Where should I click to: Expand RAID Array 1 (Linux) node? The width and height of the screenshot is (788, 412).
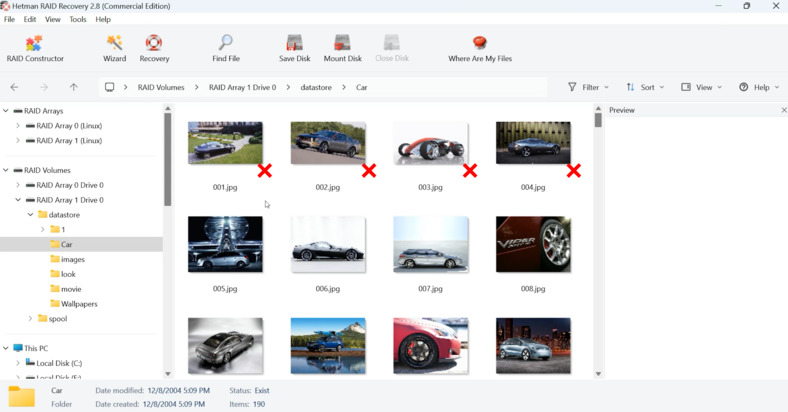(18, 140)
